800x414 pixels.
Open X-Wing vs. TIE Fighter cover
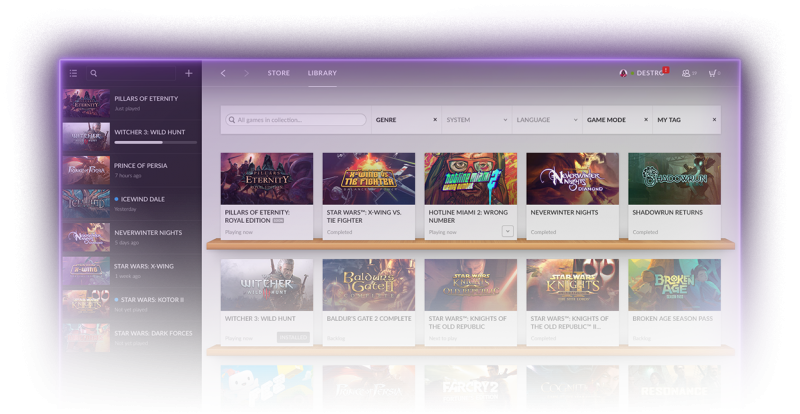369,179
